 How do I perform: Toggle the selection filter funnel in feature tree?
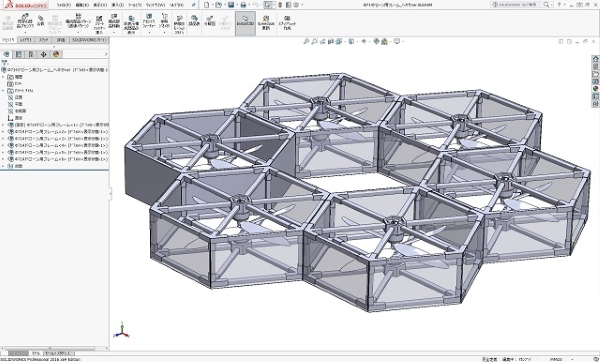point(5,63)
